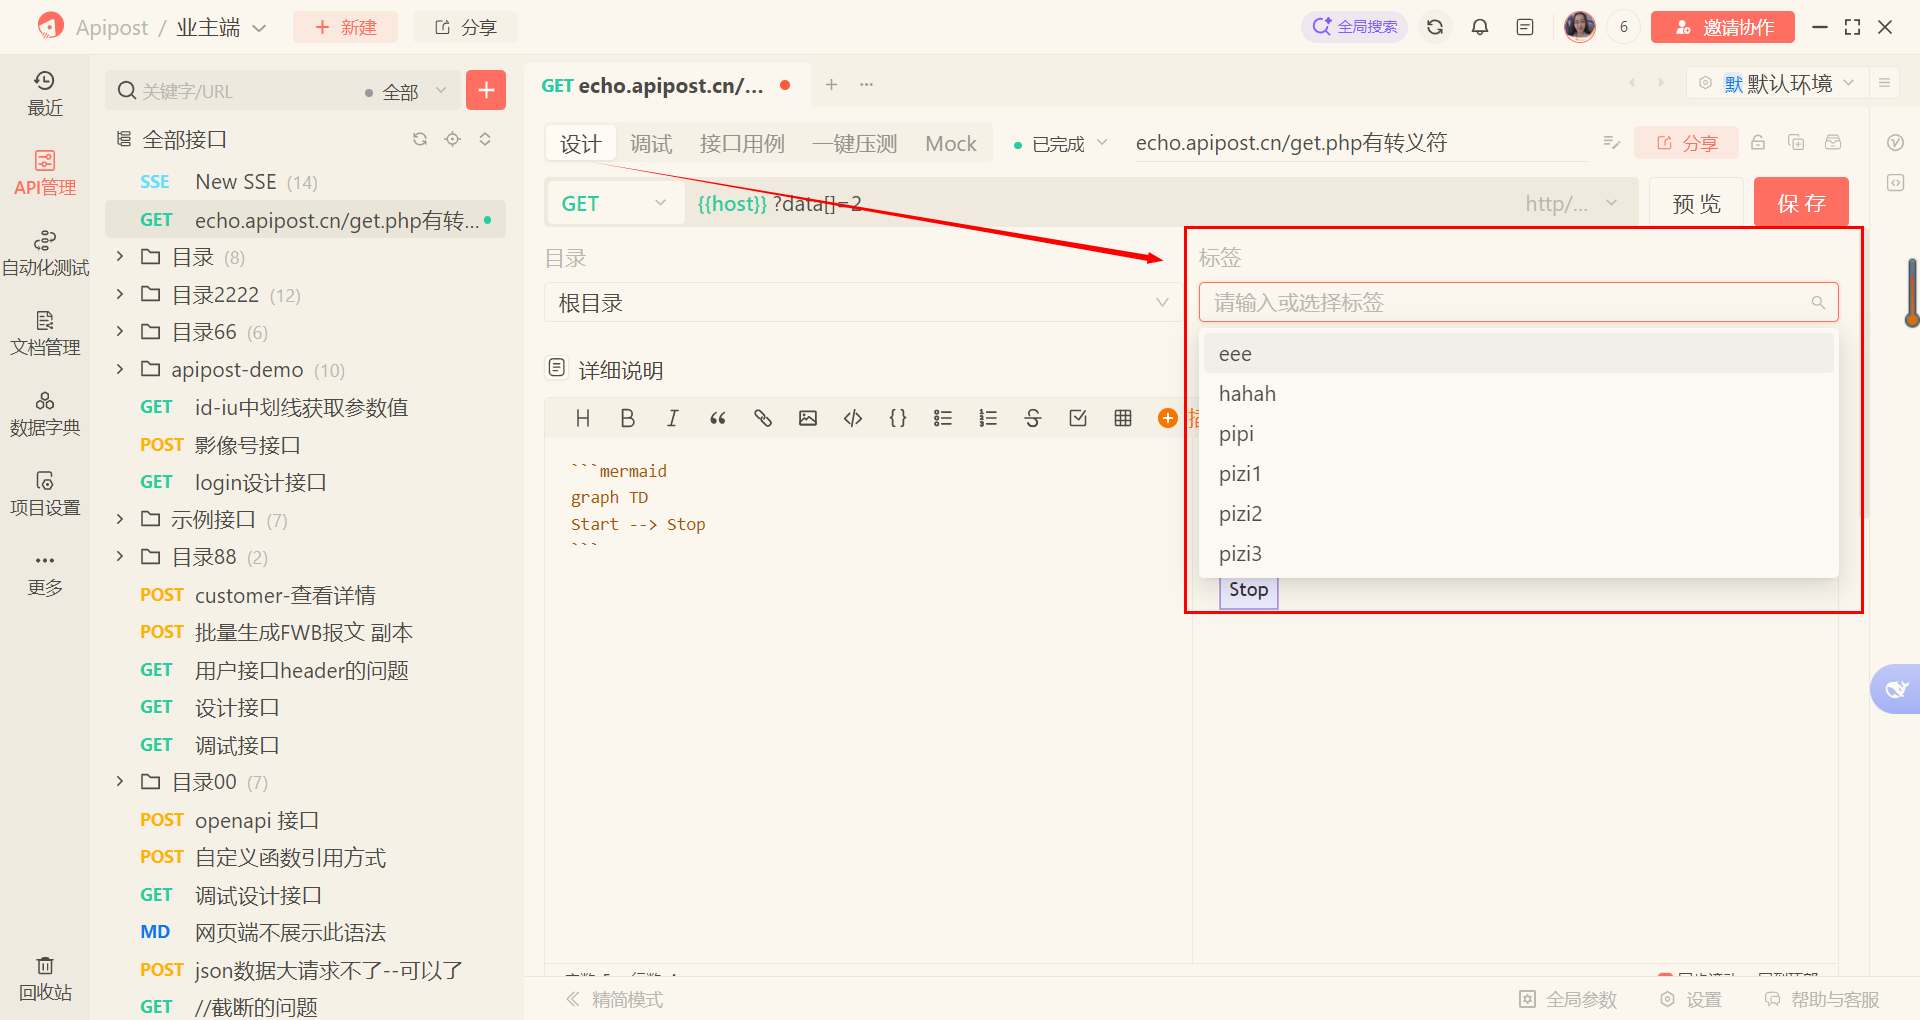Image resolution: width=1920 pixels, height=1020 pixels.
Task: Open the 已完成 status dropdown
Action: point(1060,144)
